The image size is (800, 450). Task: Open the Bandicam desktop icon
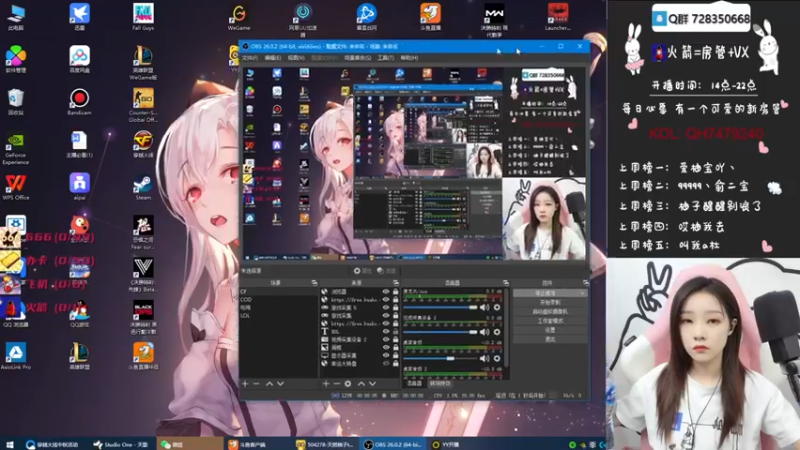click(79, 102)
